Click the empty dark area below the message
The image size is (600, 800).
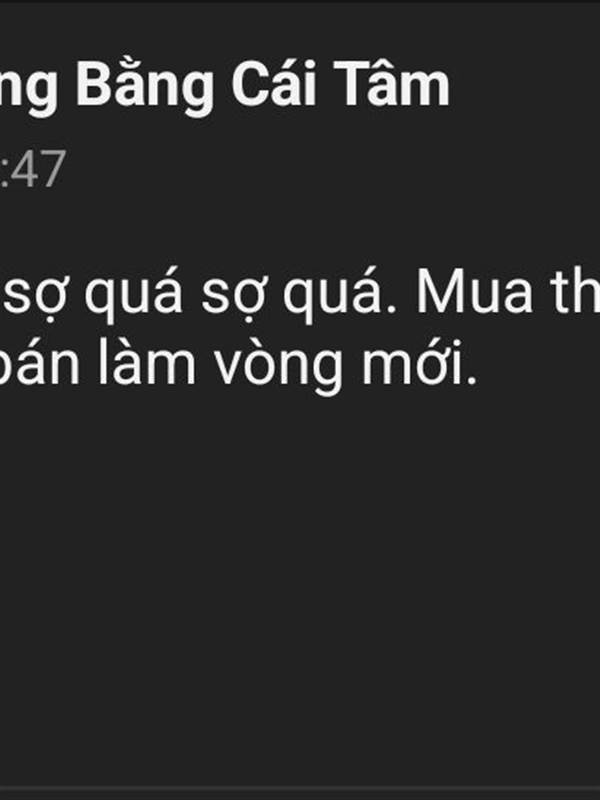[x=300, y=587]
